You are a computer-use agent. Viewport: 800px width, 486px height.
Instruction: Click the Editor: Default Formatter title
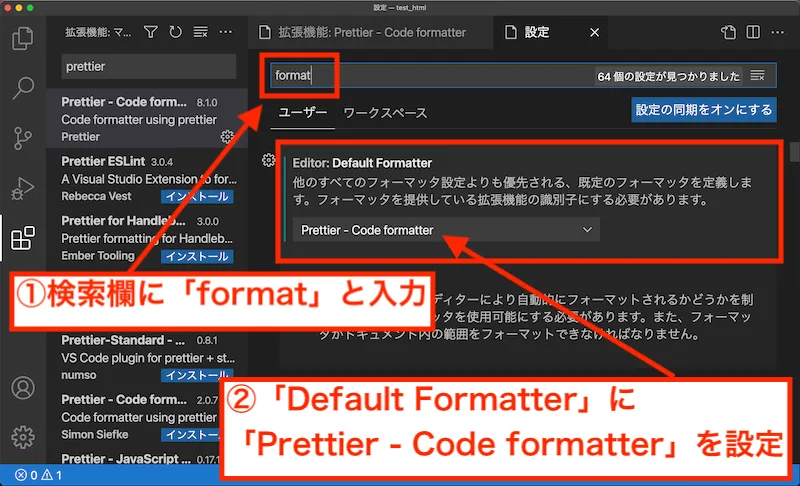[362, 163]
